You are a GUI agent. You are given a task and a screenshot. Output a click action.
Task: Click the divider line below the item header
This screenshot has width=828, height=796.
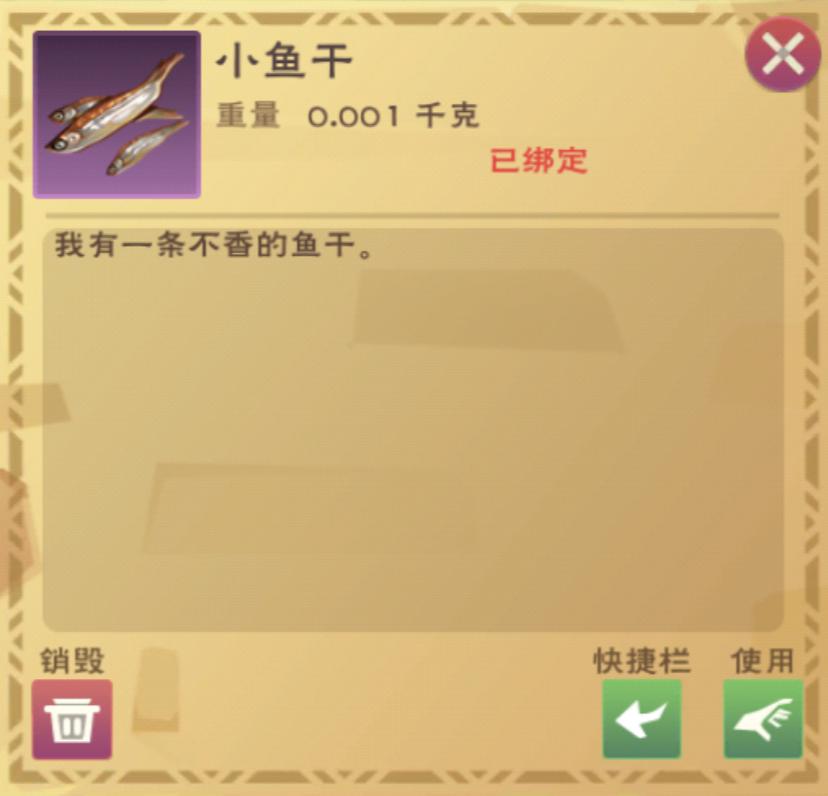click(413, 216)
